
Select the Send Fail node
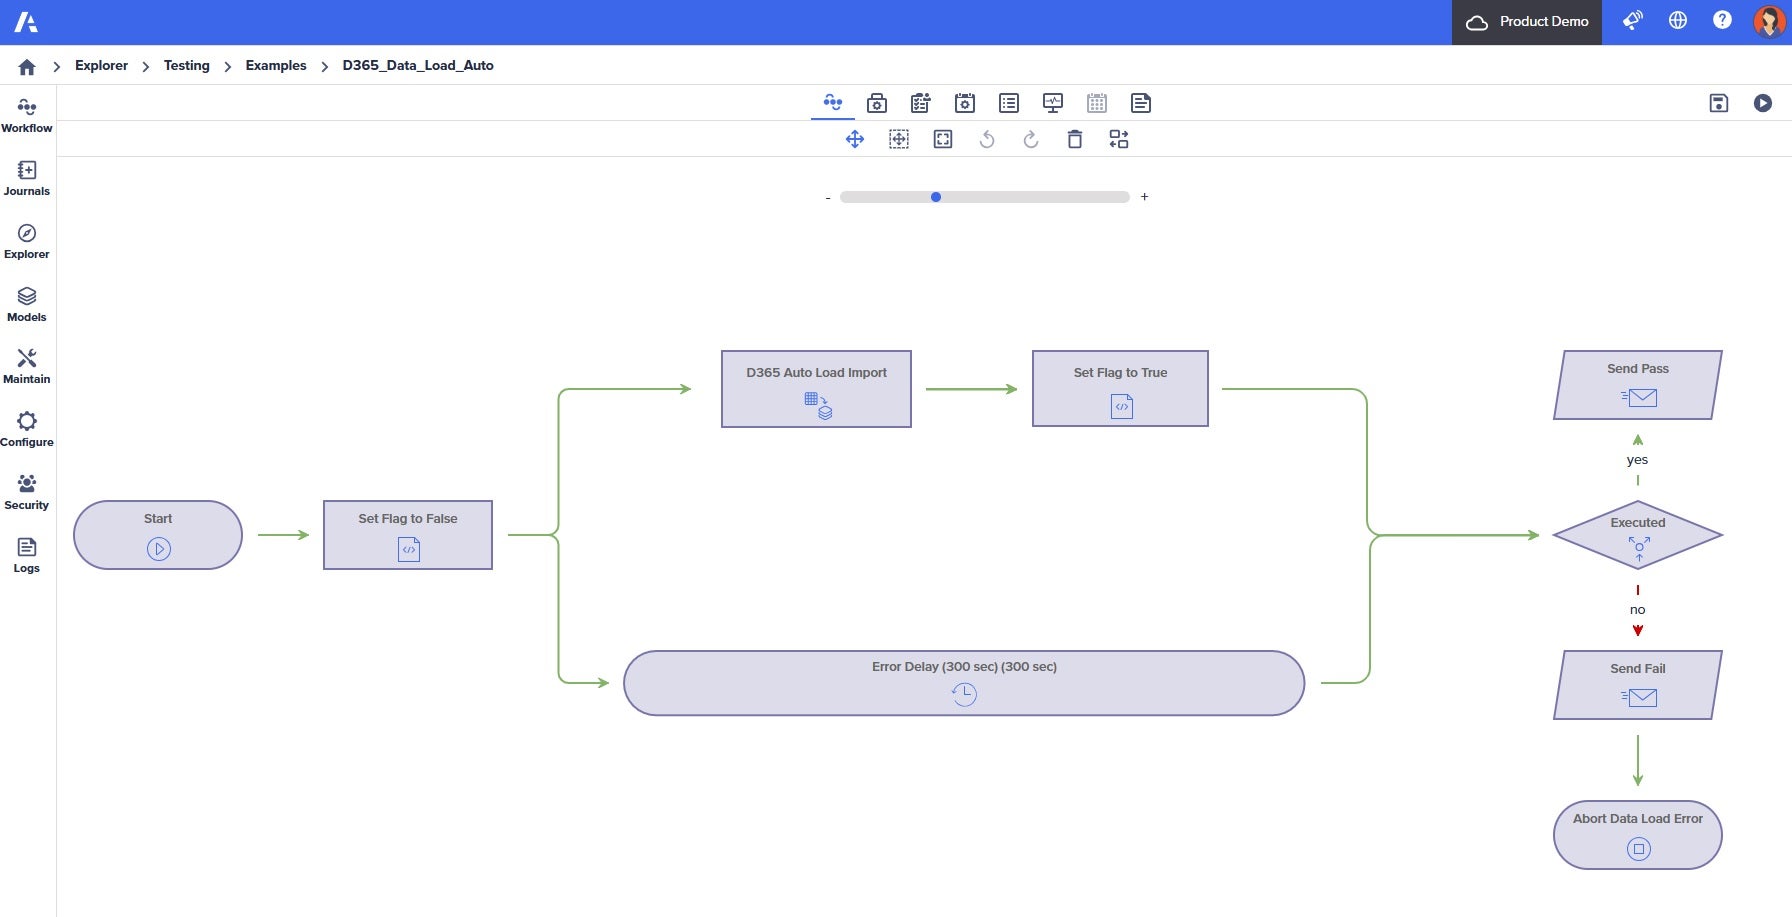(1638, 685)
